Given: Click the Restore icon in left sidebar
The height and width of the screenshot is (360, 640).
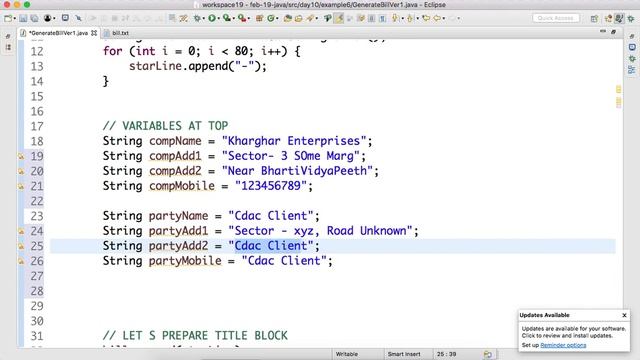Looking at the screenshot, I should tap(8, 36).
